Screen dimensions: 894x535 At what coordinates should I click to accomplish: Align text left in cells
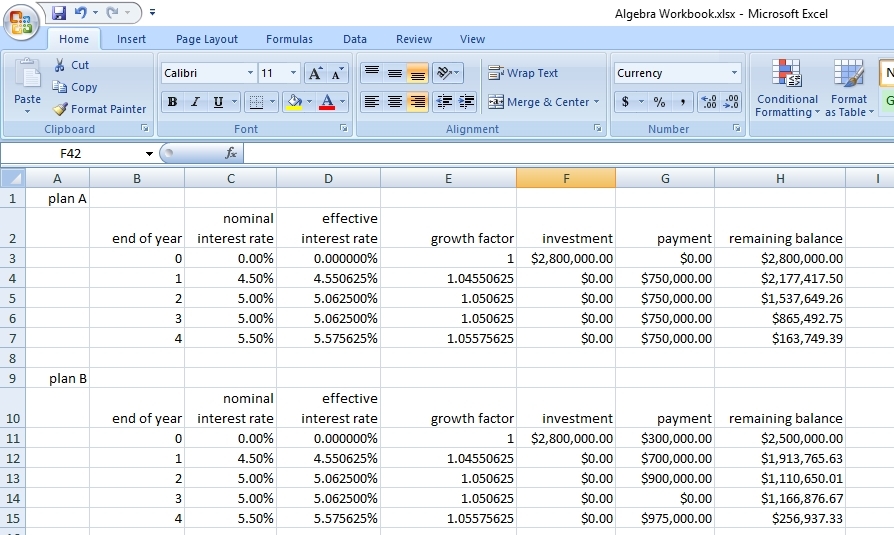tap(372, 102)
